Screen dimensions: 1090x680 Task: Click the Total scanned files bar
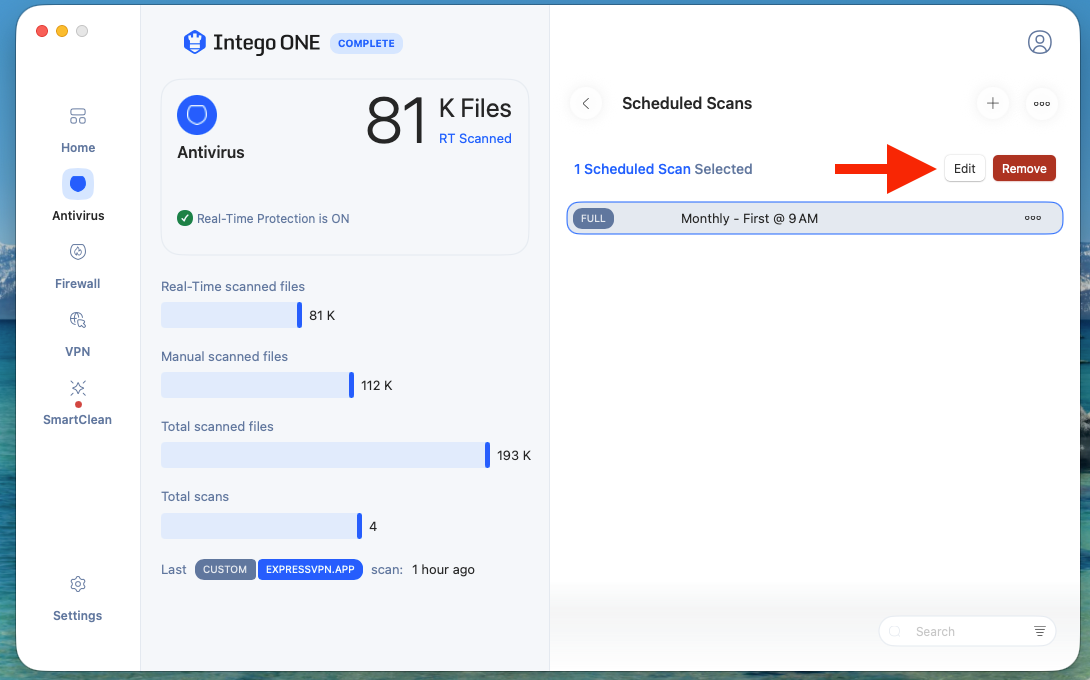pos(325,455)
